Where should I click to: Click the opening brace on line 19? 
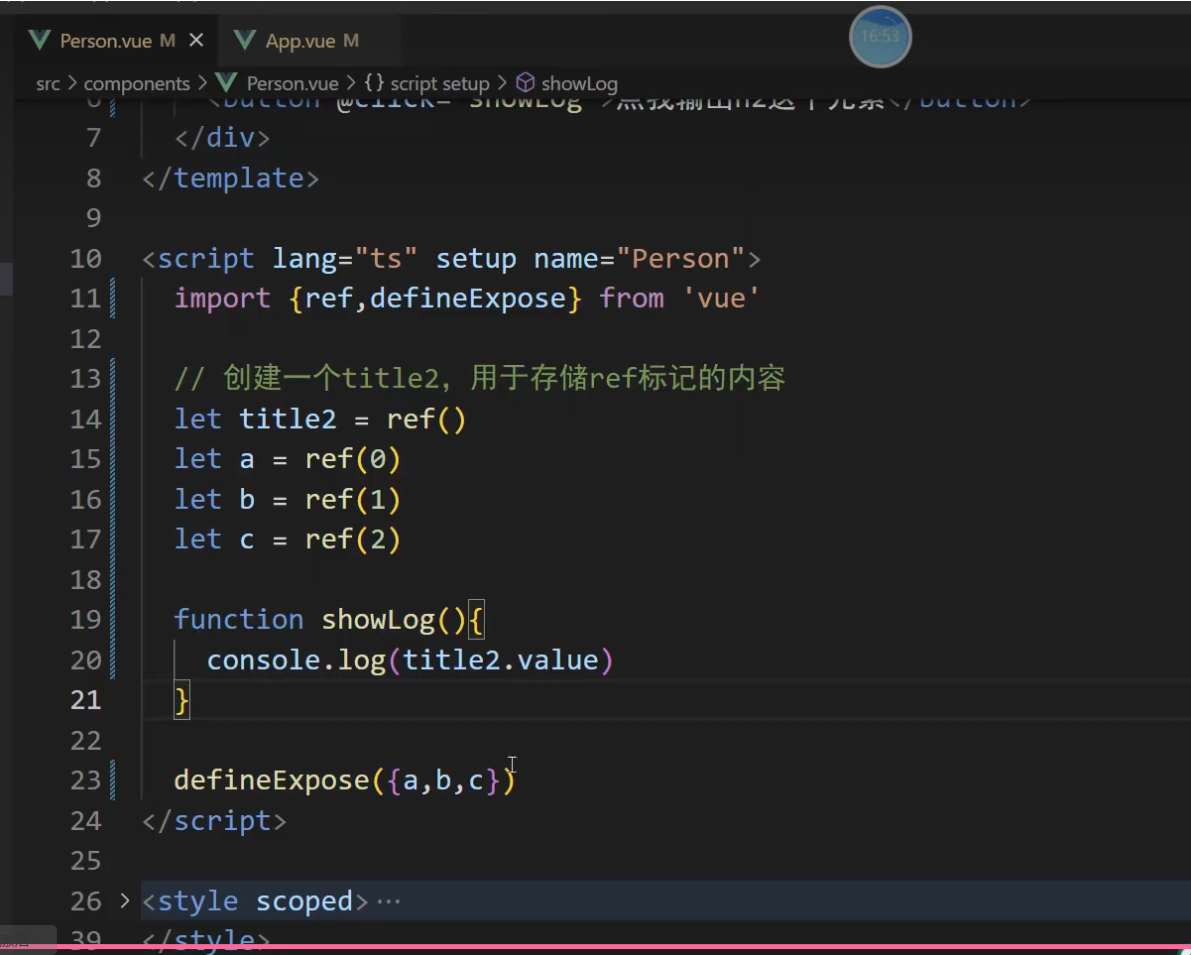(476, 620)
